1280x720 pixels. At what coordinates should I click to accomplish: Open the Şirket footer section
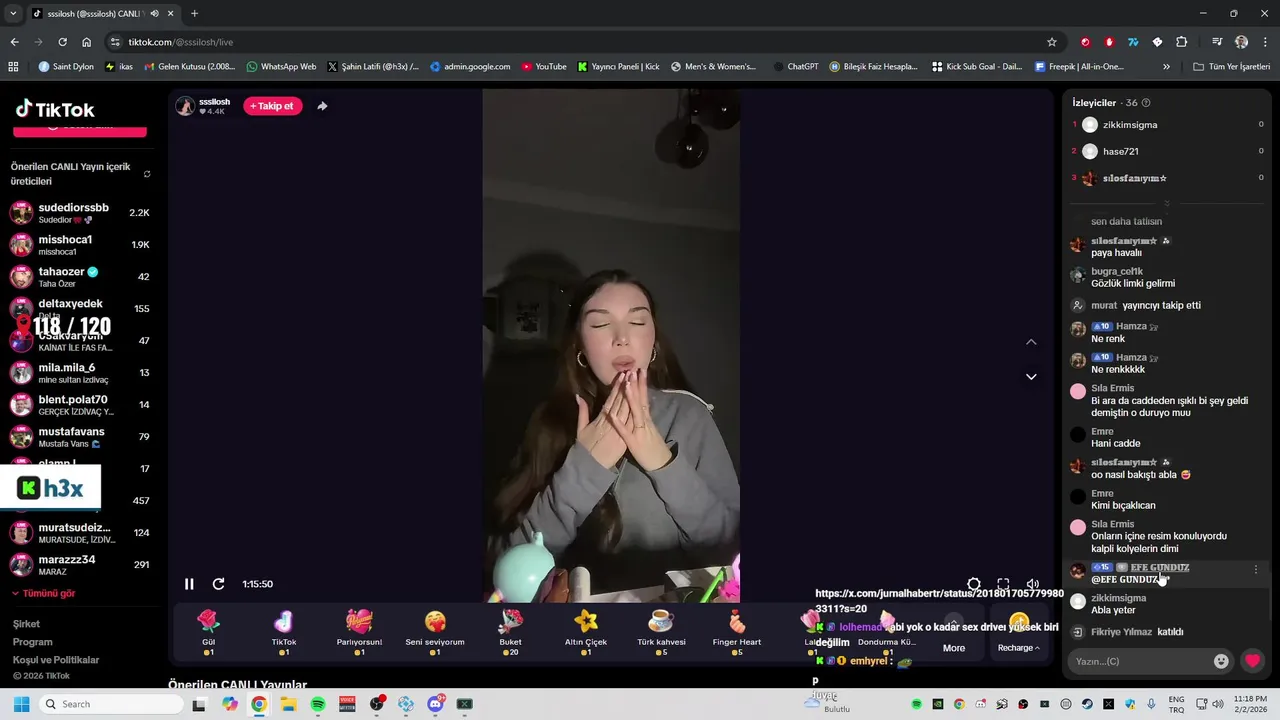tap(26, 624)
